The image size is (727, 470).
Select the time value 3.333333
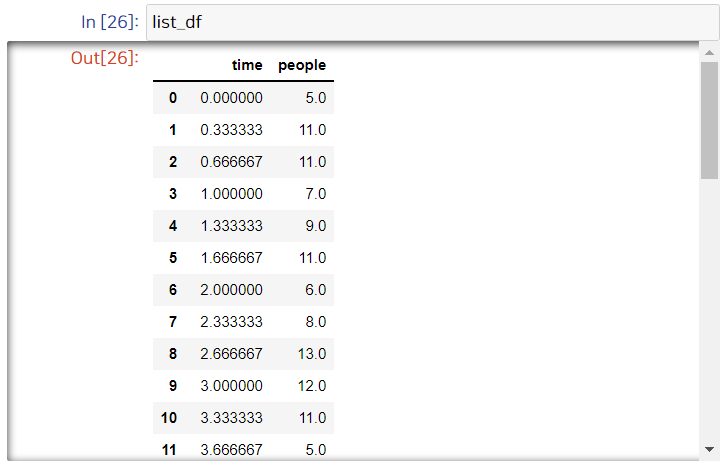pos(231,418)
